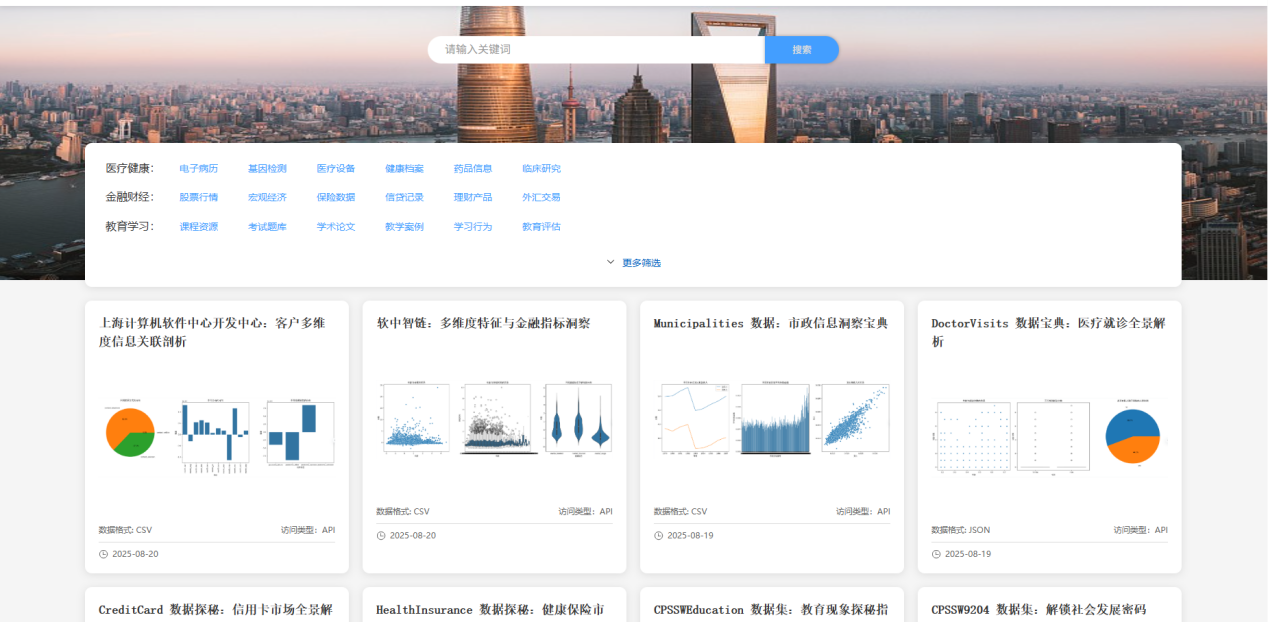Open the HealthInsurance 数据探秘 card title
Image resolution: width=1269 pixels, height=623 pixels.
[x=490, y=609]
